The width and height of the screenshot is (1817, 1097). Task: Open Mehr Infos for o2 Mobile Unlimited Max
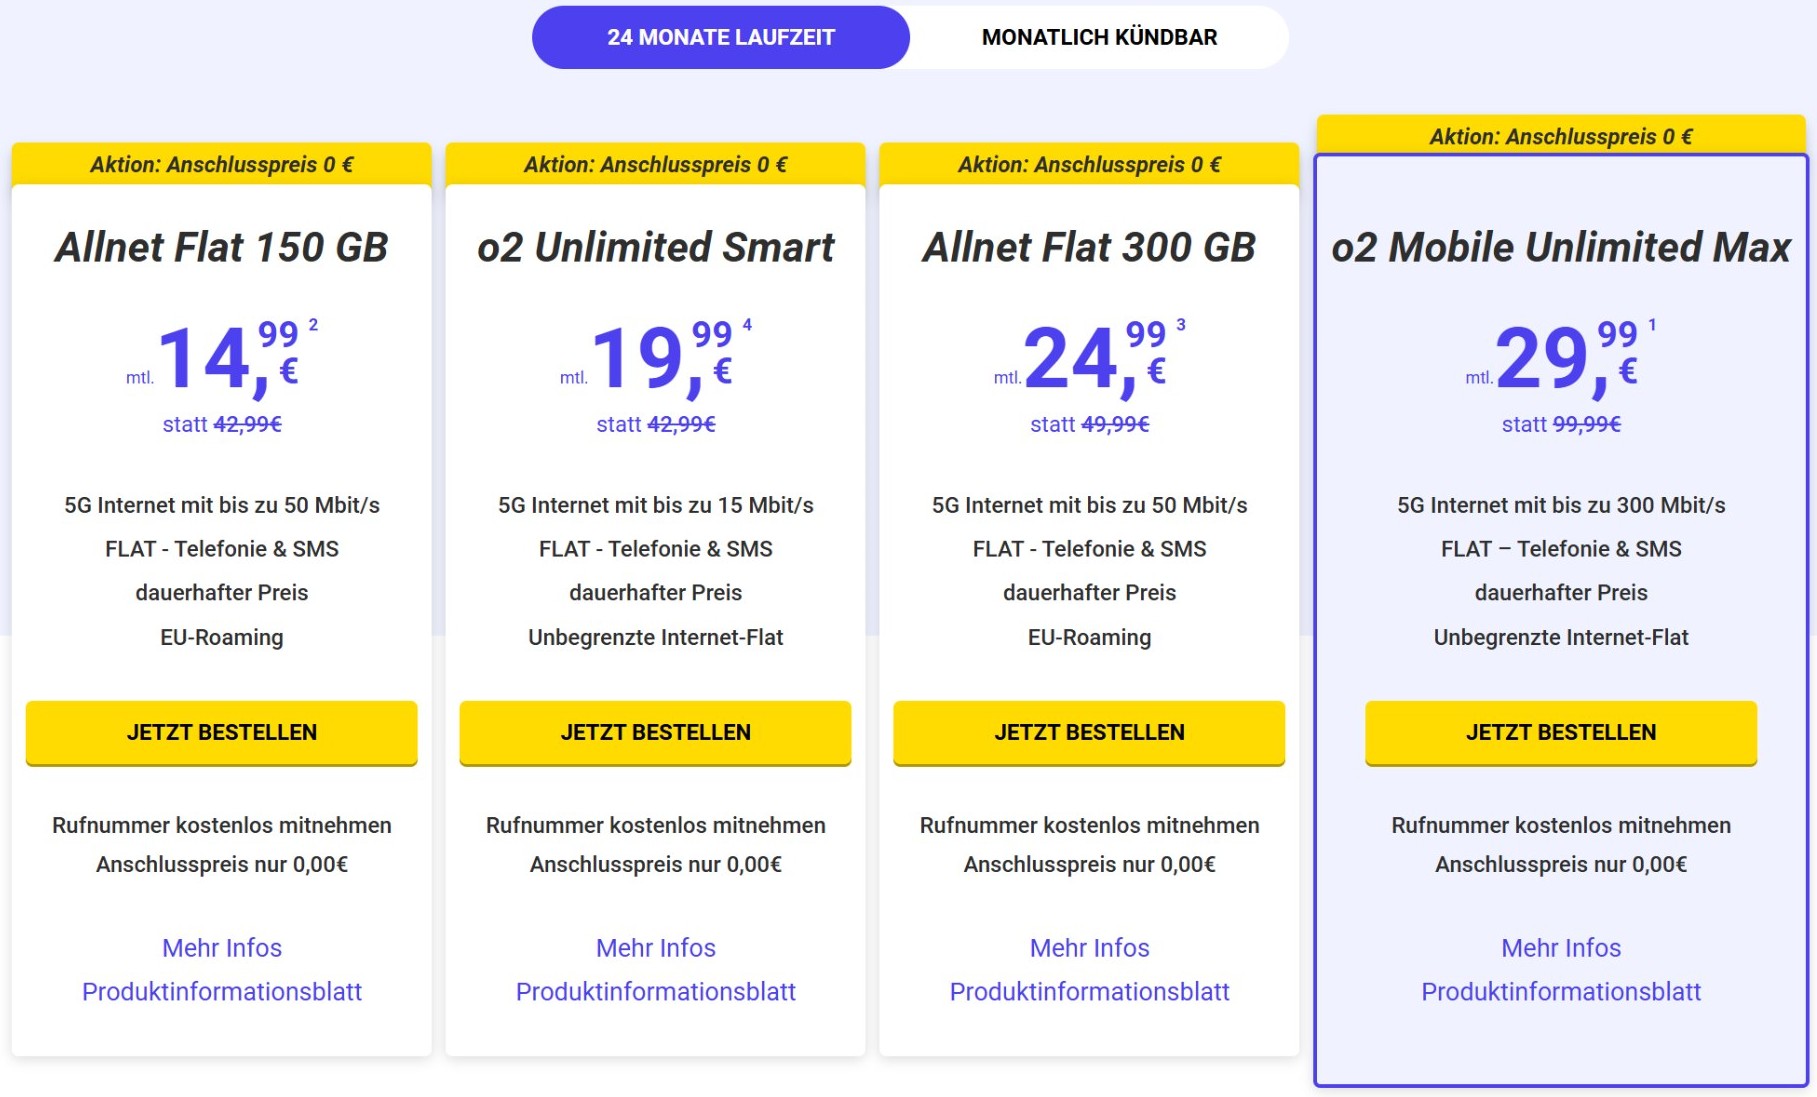point(1561,947)
